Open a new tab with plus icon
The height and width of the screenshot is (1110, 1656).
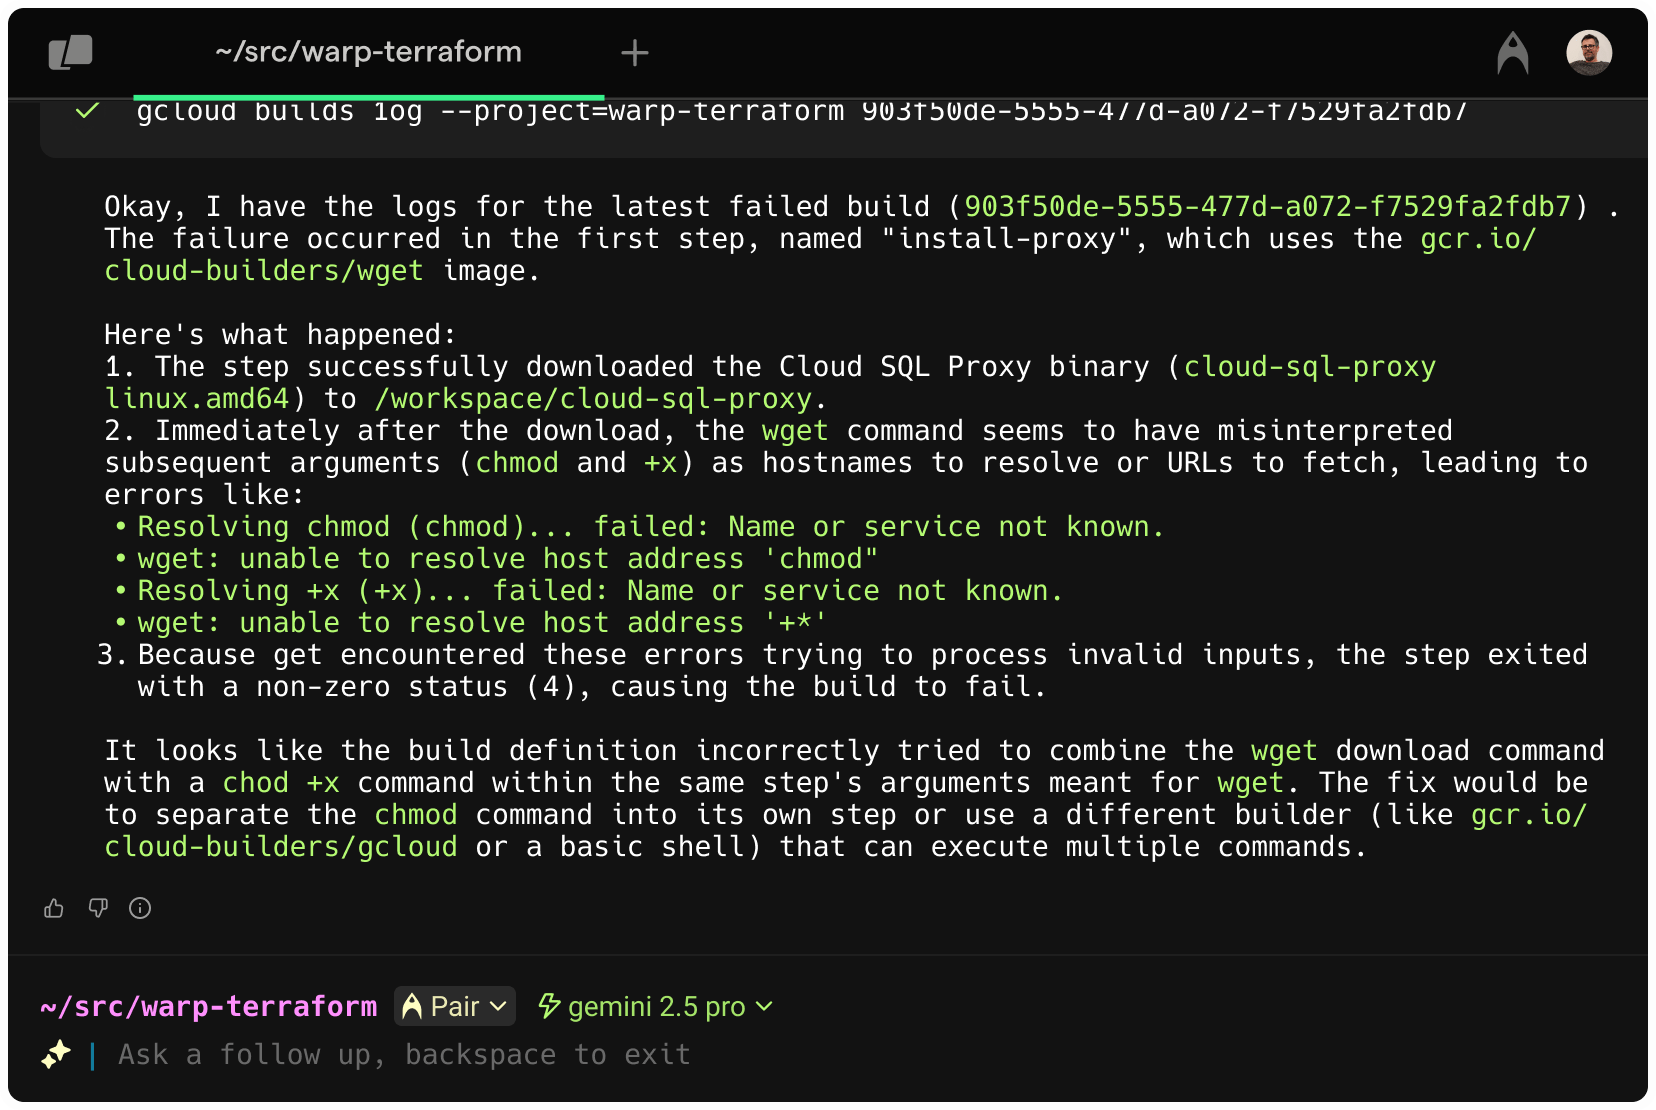(x=634, y=53)
